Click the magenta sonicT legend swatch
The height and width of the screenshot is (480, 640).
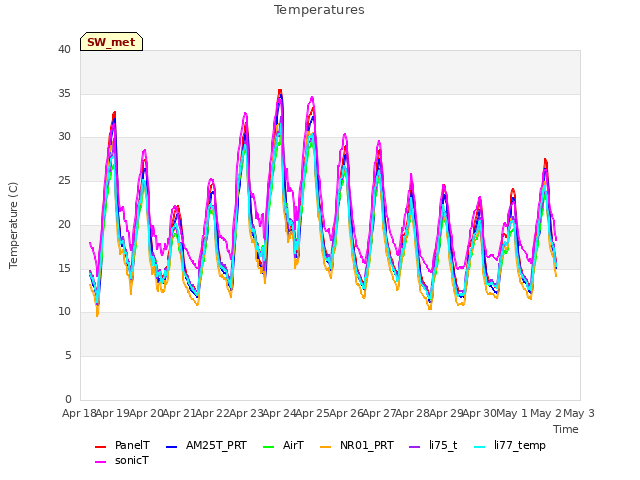pos(100,462)
